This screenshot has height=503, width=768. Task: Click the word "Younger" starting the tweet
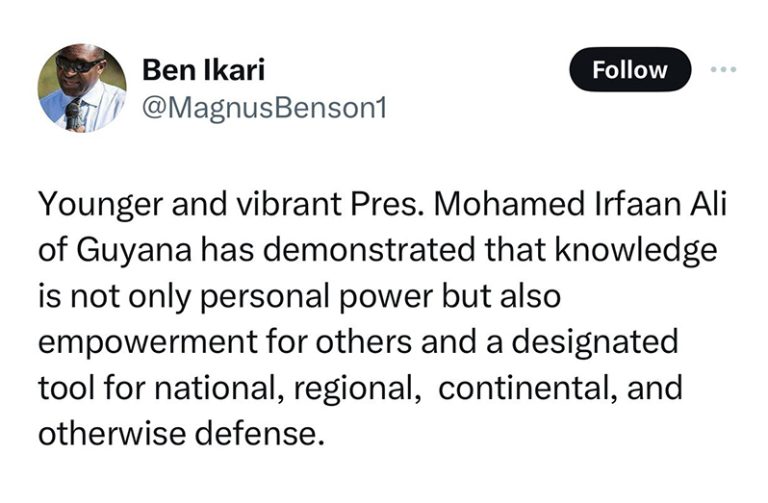(100, 205)
